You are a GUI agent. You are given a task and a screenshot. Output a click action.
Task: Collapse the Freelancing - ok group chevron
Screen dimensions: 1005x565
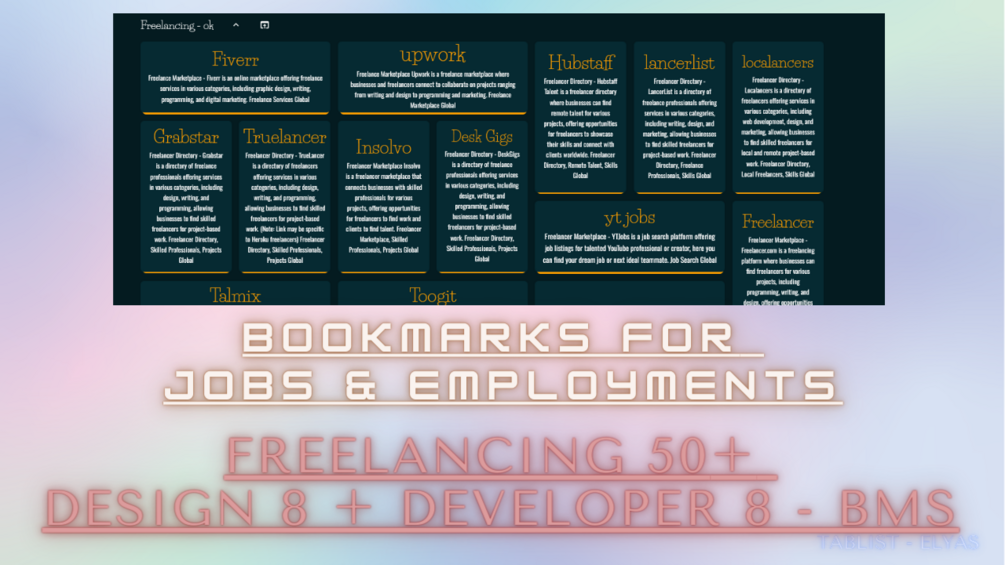click(x=236, y=25)
